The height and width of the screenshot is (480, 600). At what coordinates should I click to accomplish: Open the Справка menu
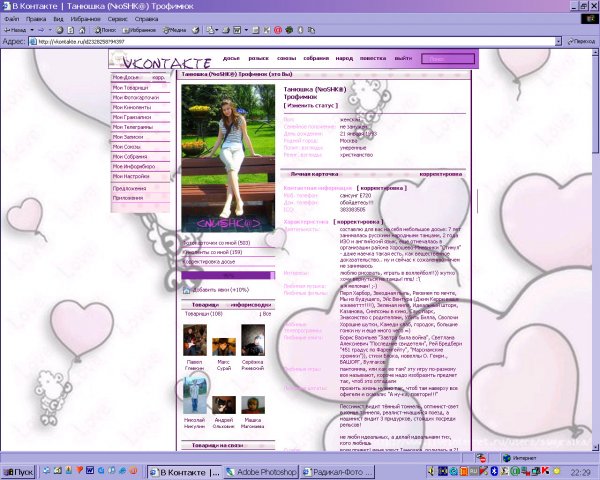click(x=146, y=19)
